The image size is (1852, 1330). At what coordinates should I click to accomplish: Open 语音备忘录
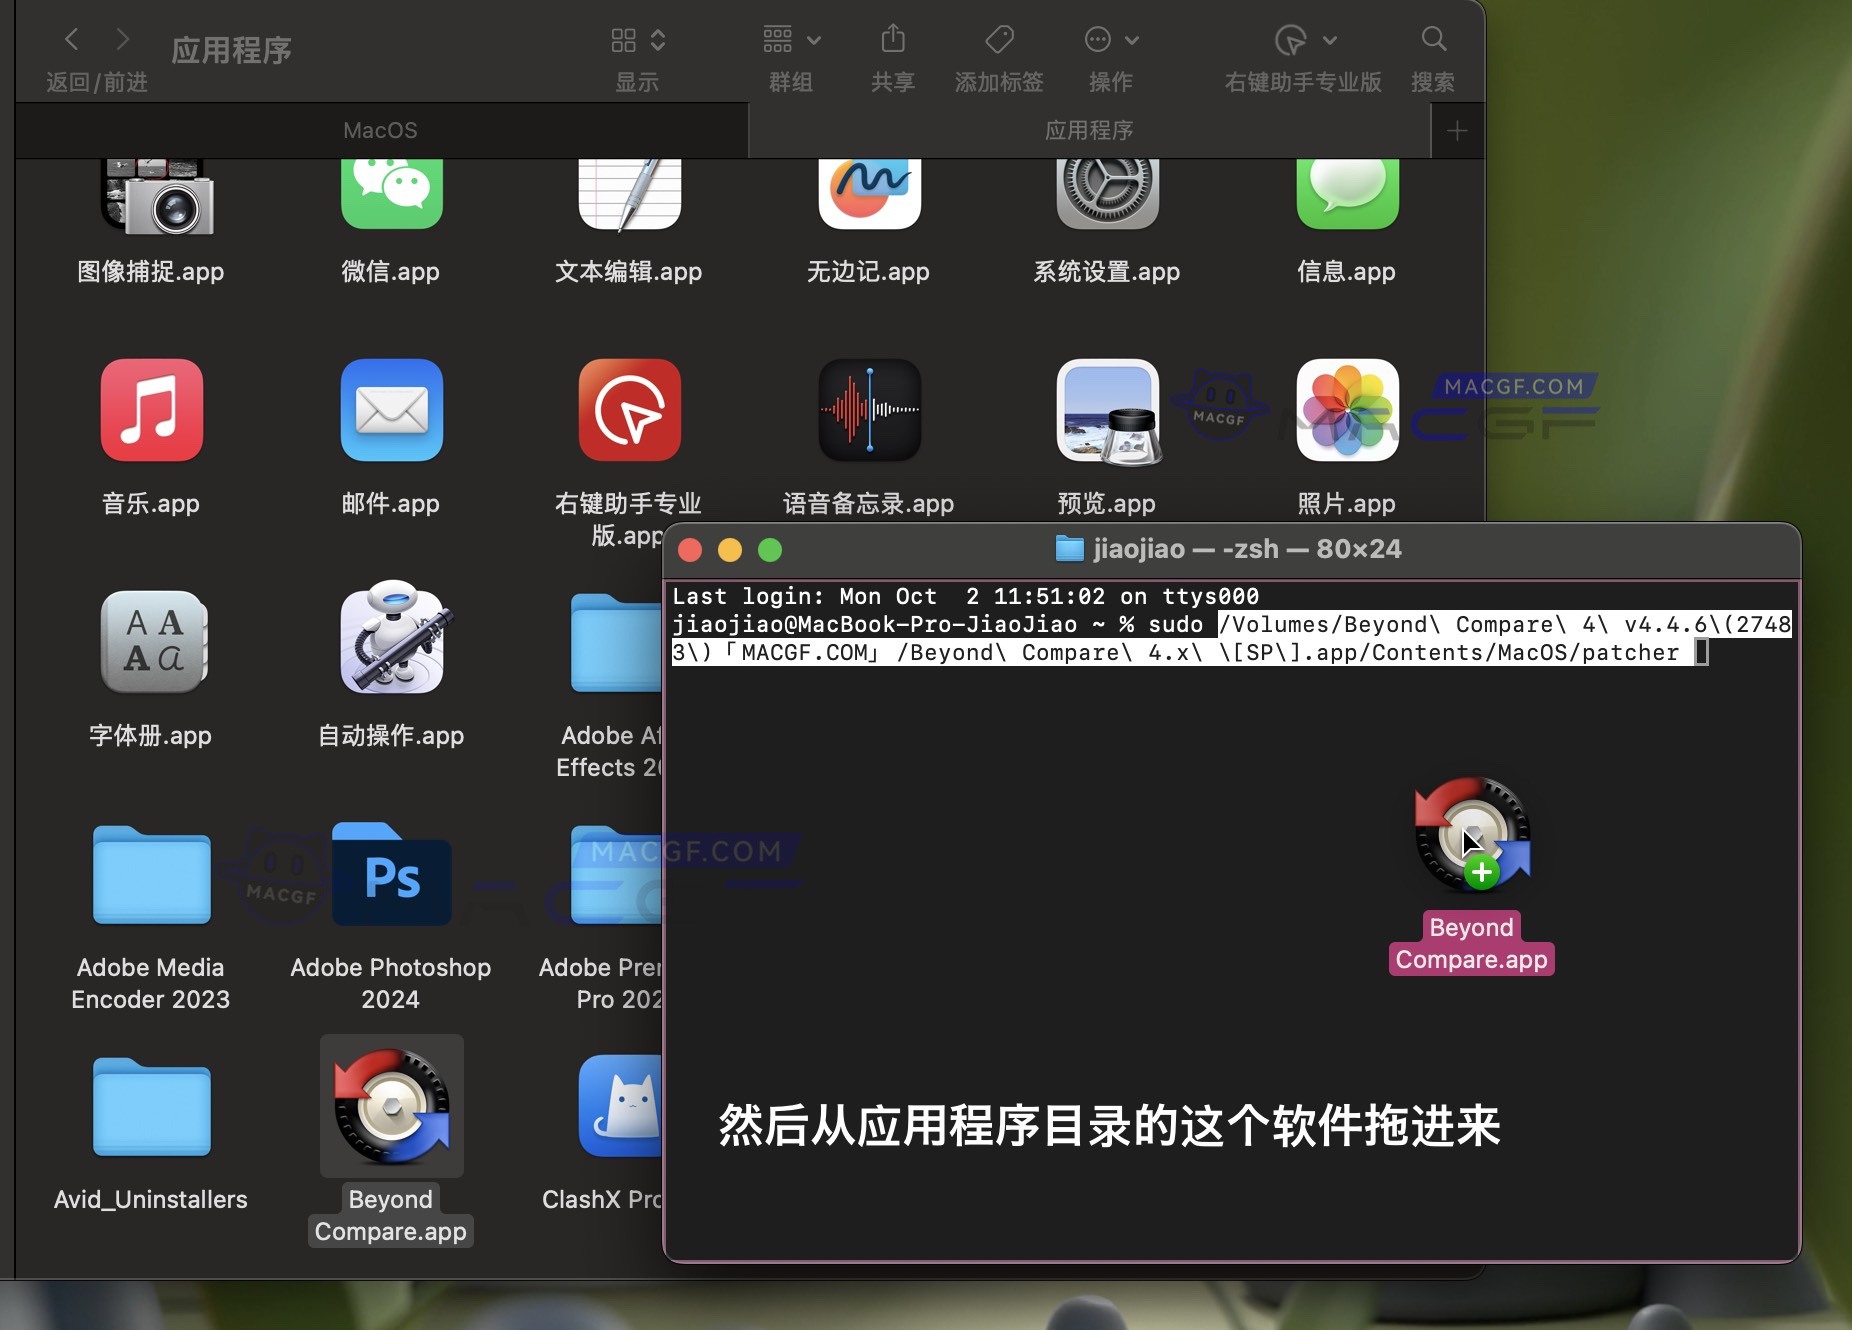(x=869, y=411)
